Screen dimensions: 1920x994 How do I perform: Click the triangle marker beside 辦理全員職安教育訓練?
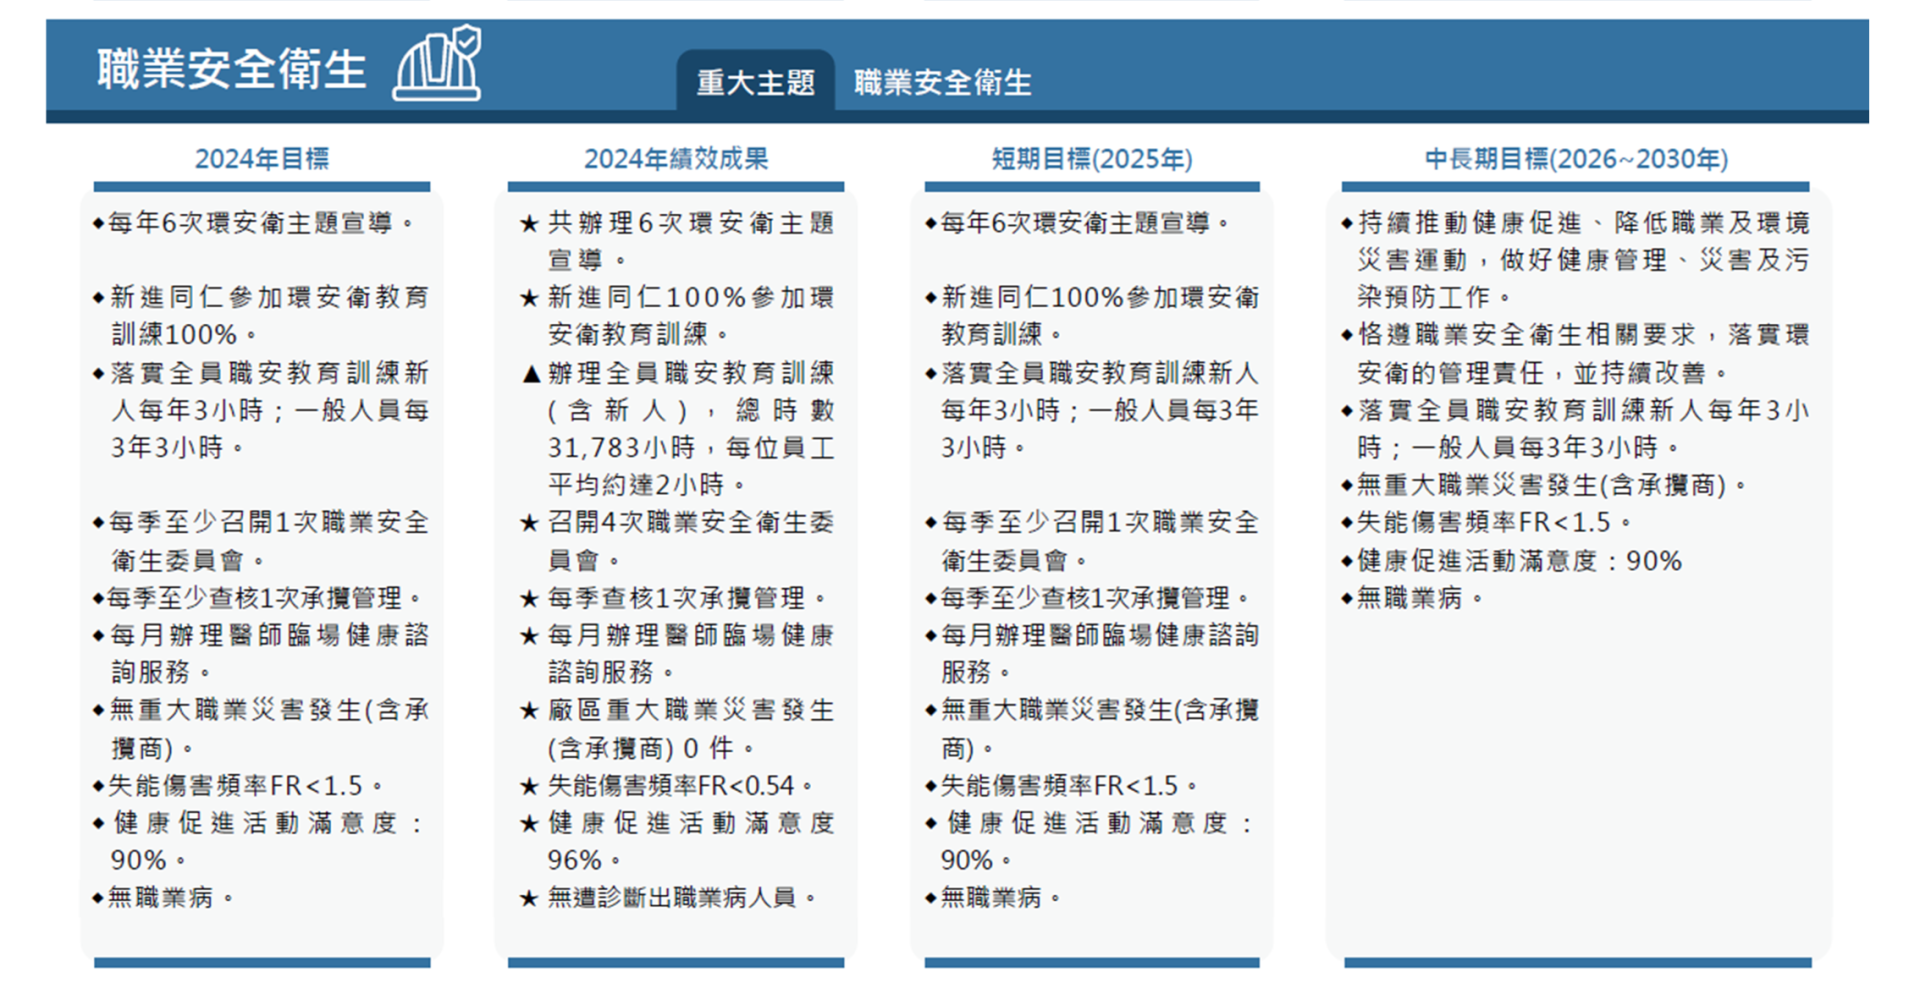coord(531,375)
